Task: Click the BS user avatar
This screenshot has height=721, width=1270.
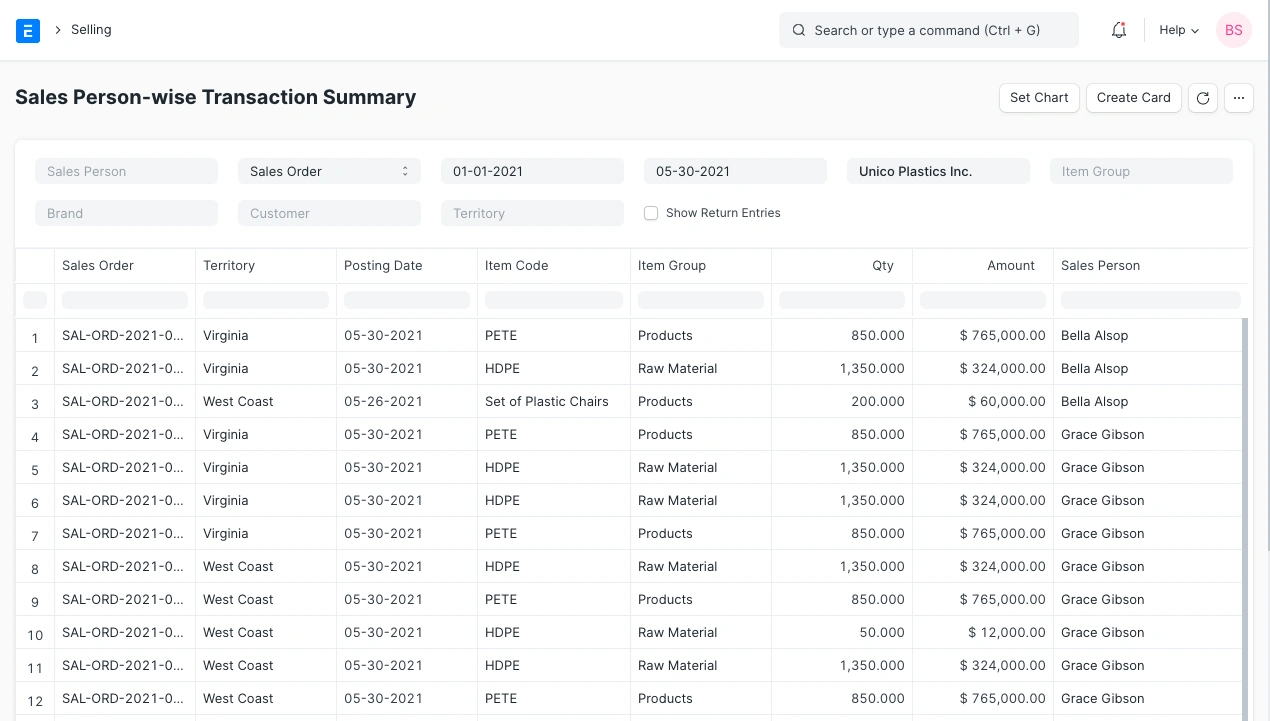Action: tap(1233, 30)
